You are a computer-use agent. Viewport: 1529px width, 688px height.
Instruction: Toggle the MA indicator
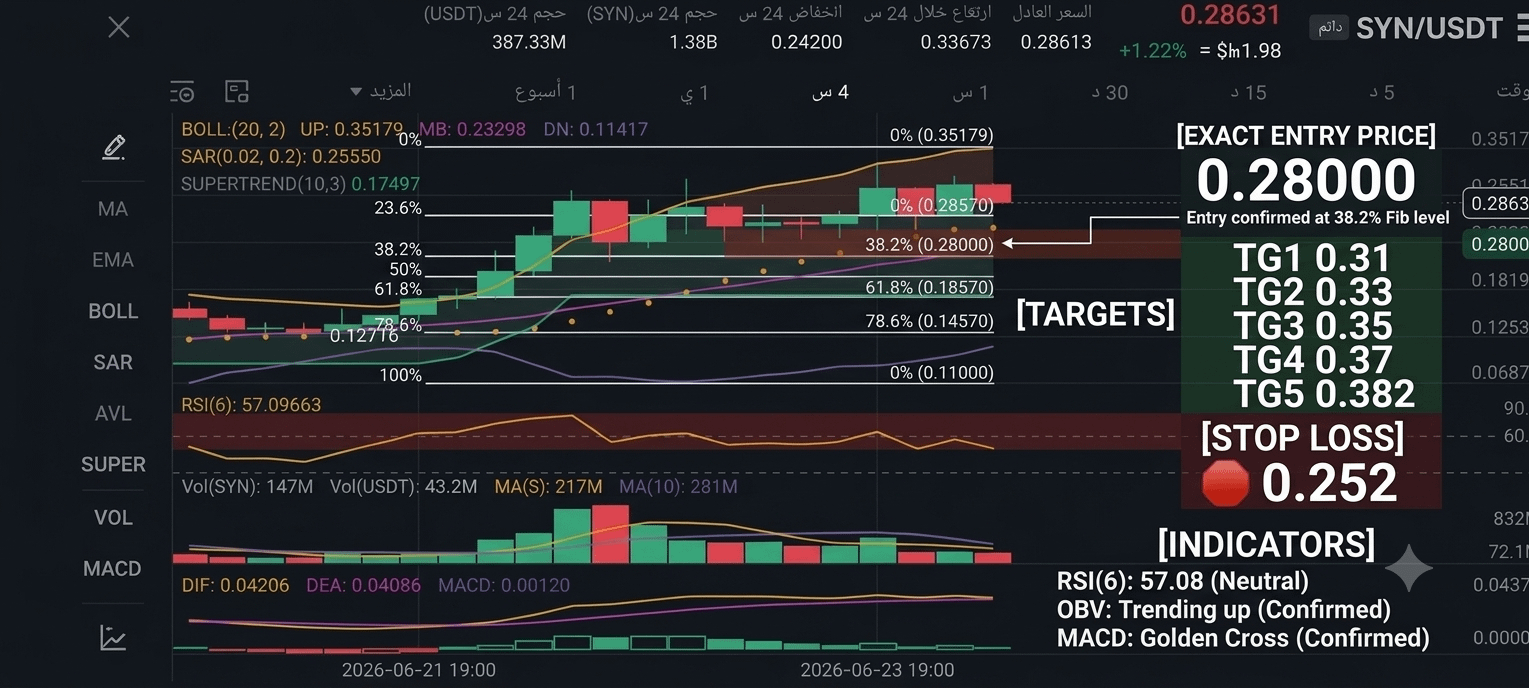(113, 209)
